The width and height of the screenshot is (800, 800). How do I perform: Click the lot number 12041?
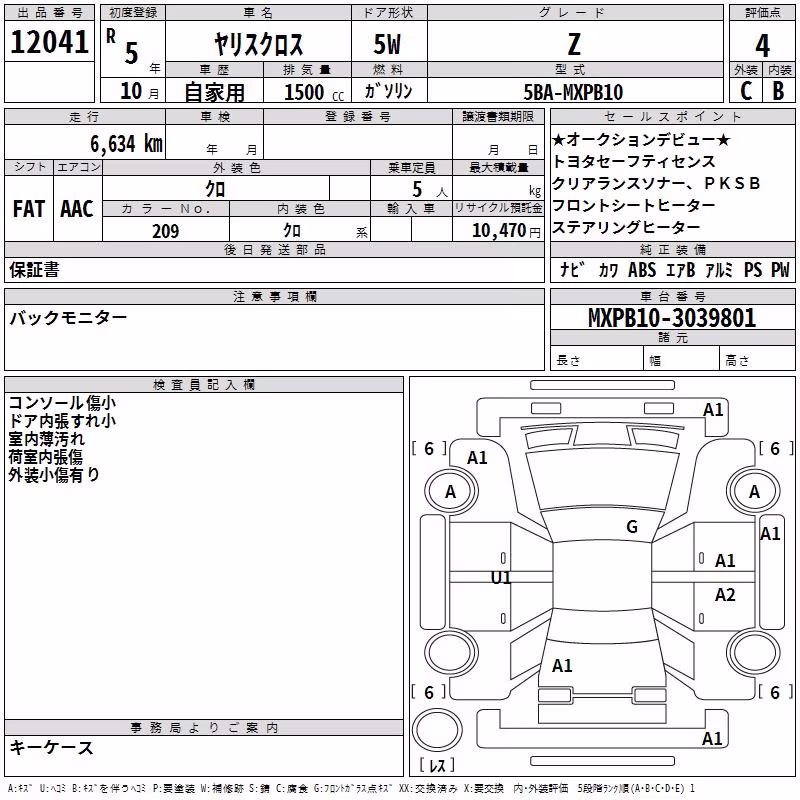click(x=49, y=42)
